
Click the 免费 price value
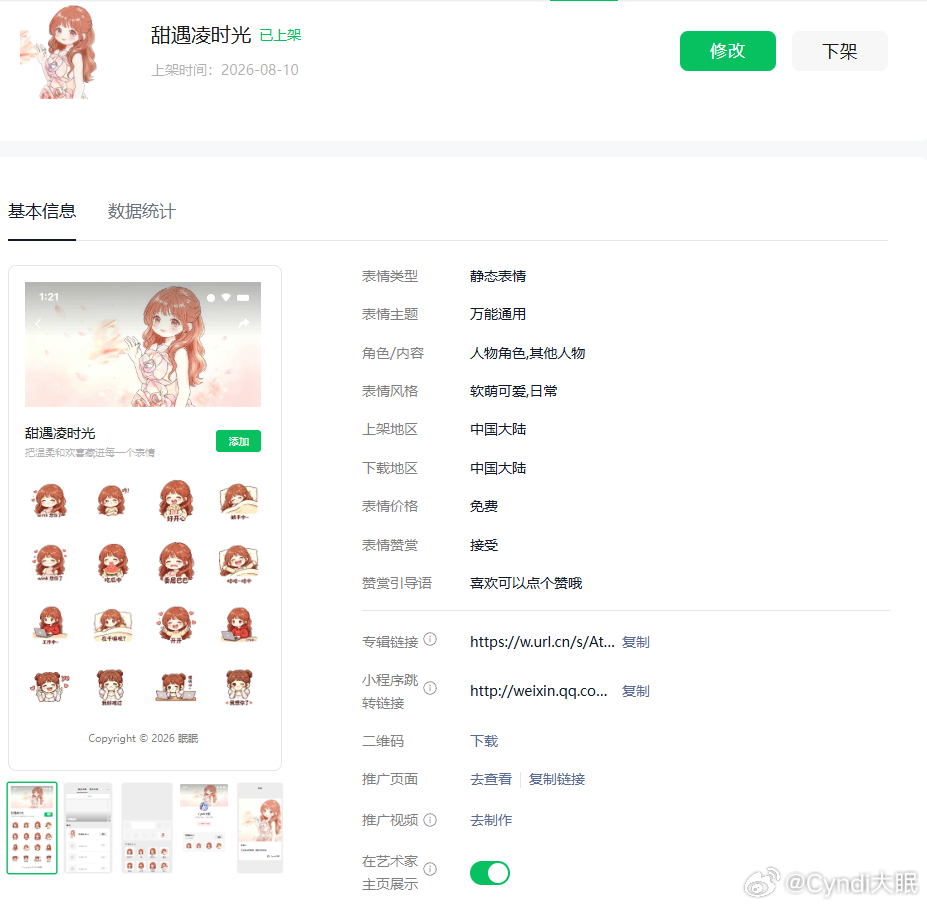click(x=484, y=506)
